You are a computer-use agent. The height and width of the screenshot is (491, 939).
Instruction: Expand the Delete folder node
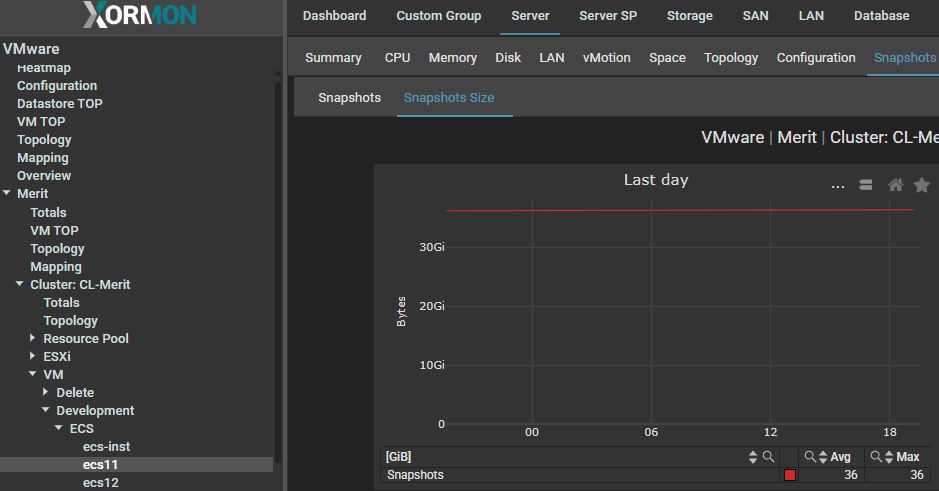46,392
